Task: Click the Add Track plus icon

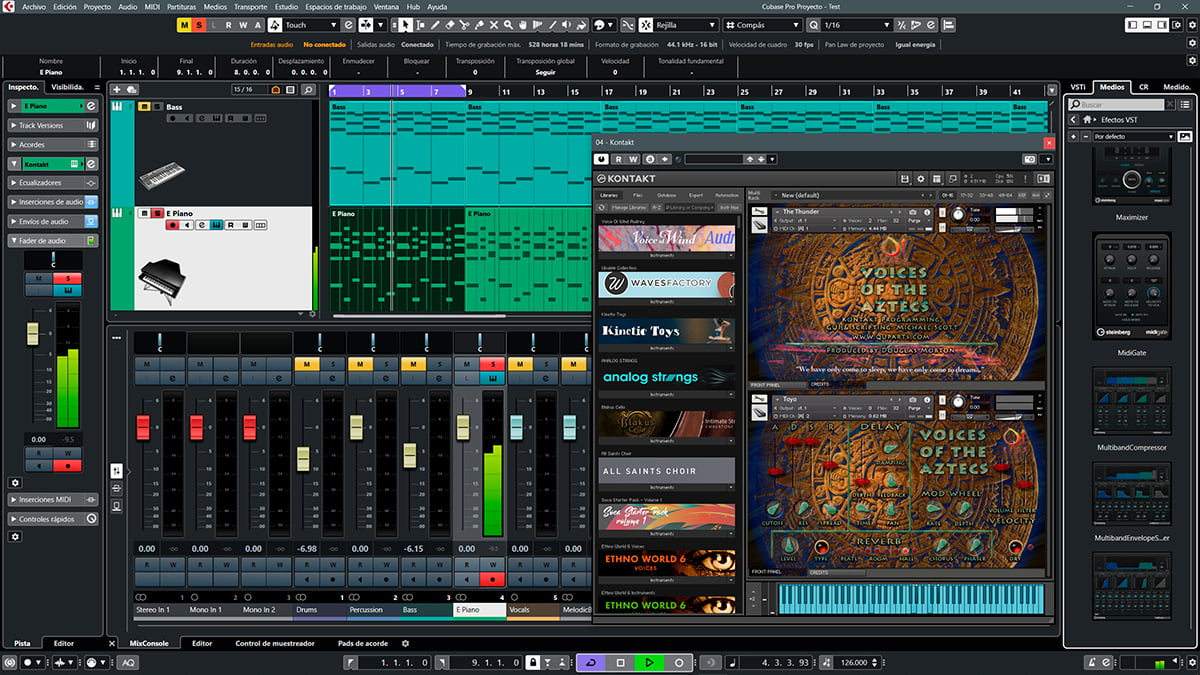Action: point(117,89)
